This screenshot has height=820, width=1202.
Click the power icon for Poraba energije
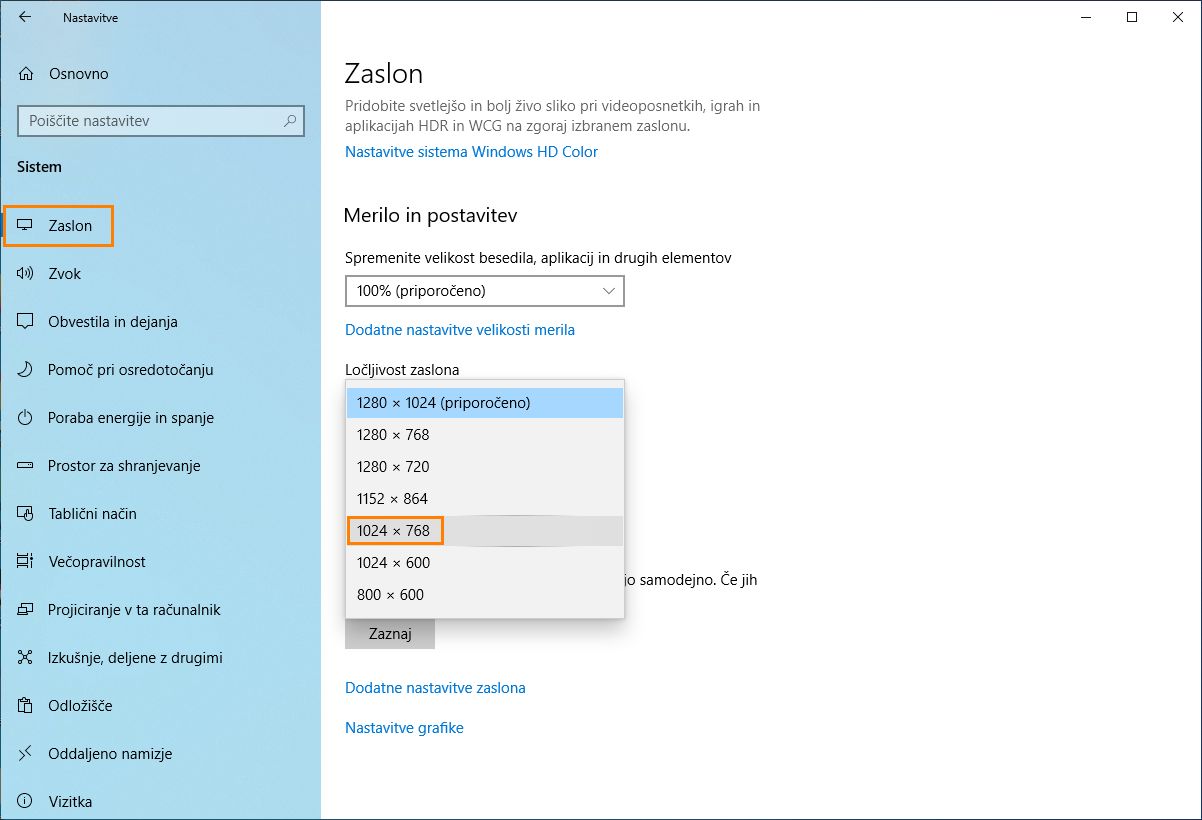[x=26, y=418]
